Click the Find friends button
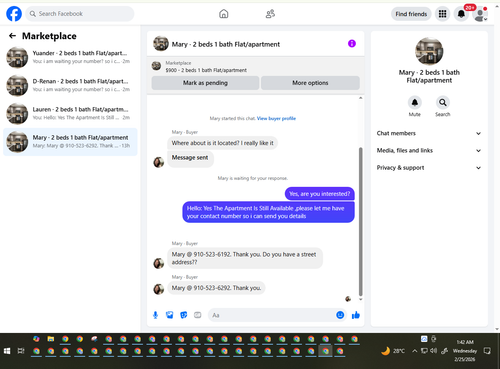 click(411, 14)
